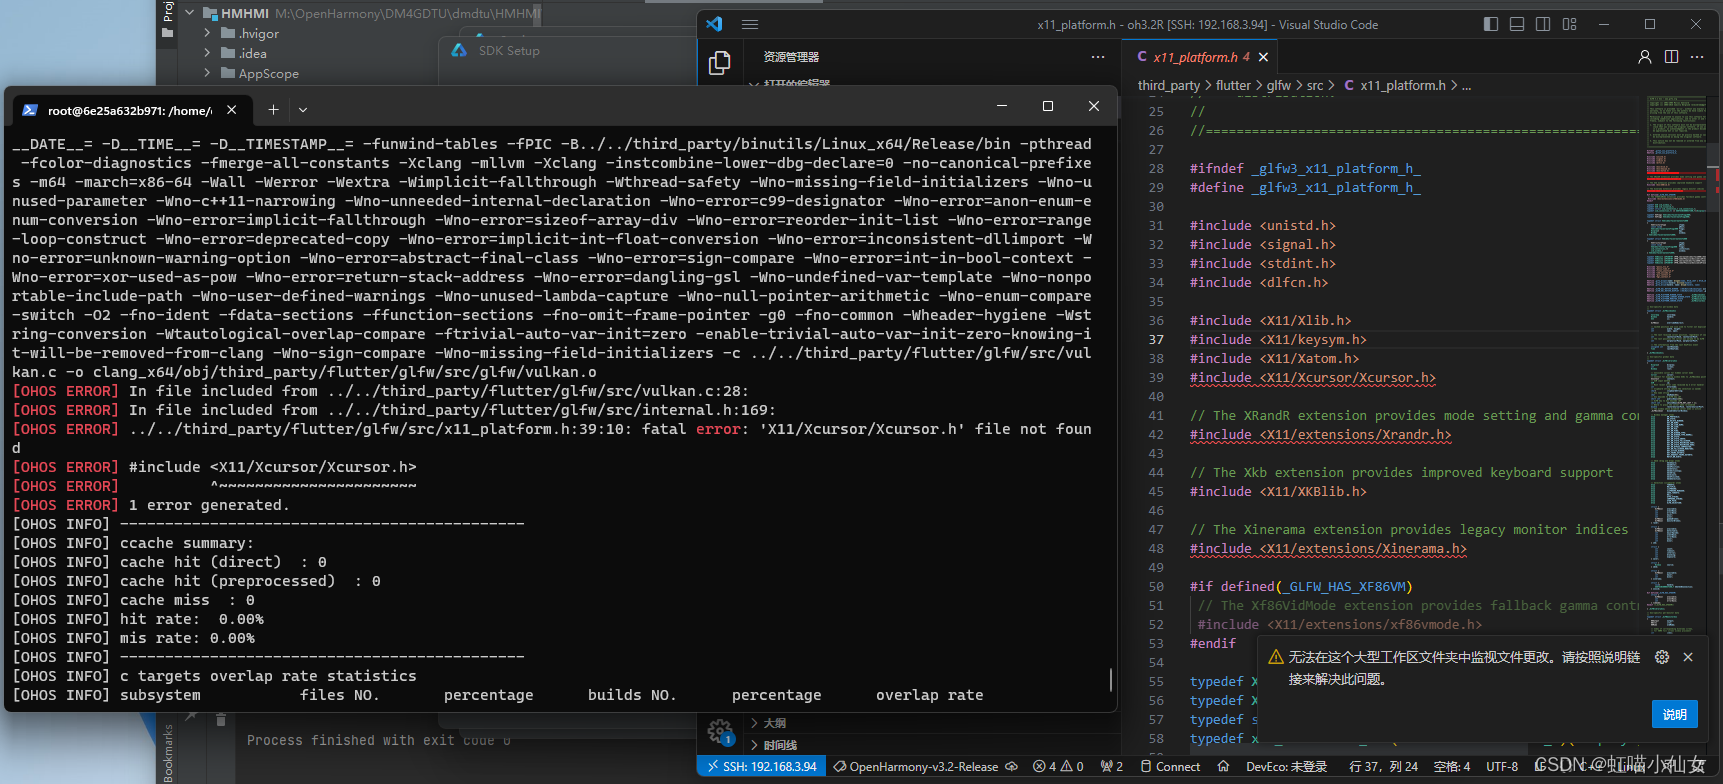Viewport: 1723px width, 784px height.
Task: Click the terminal tab root@6e25a632b971
Action: tap(129, 110)
